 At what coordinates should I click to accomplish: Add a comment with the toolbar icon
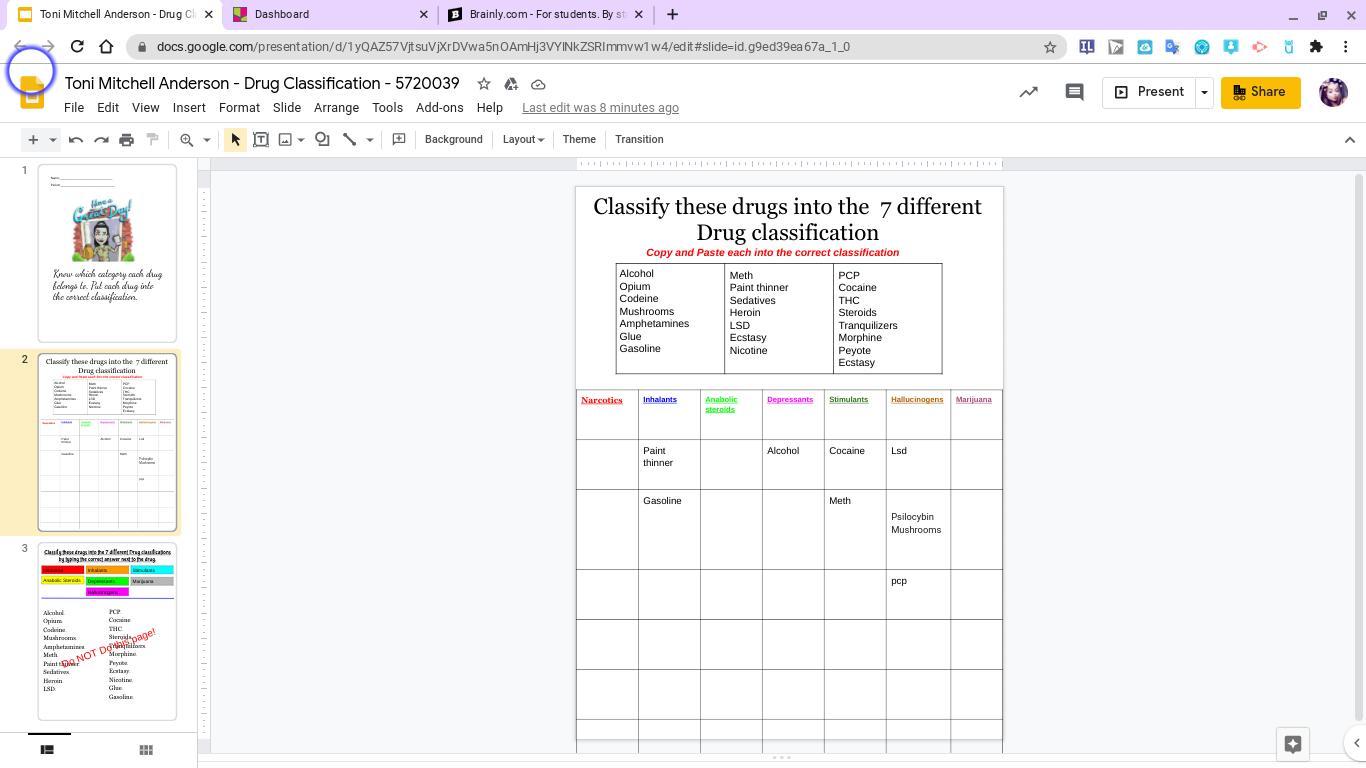[399, 140]
